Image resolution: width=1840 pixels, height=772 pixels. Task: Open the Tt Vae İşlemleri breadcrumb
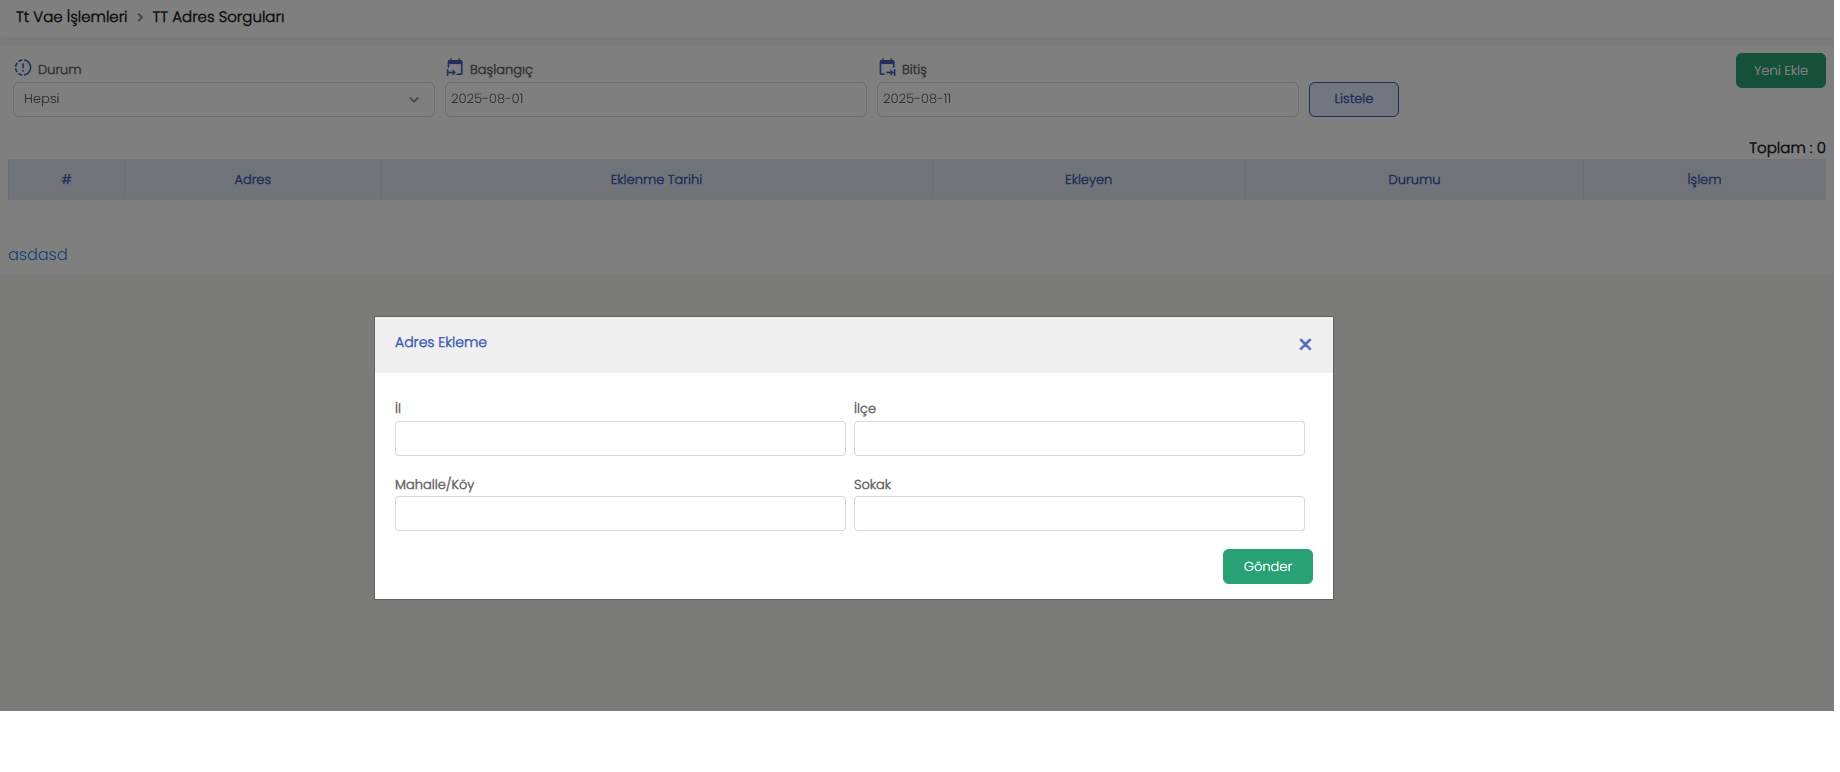[72, 17]
